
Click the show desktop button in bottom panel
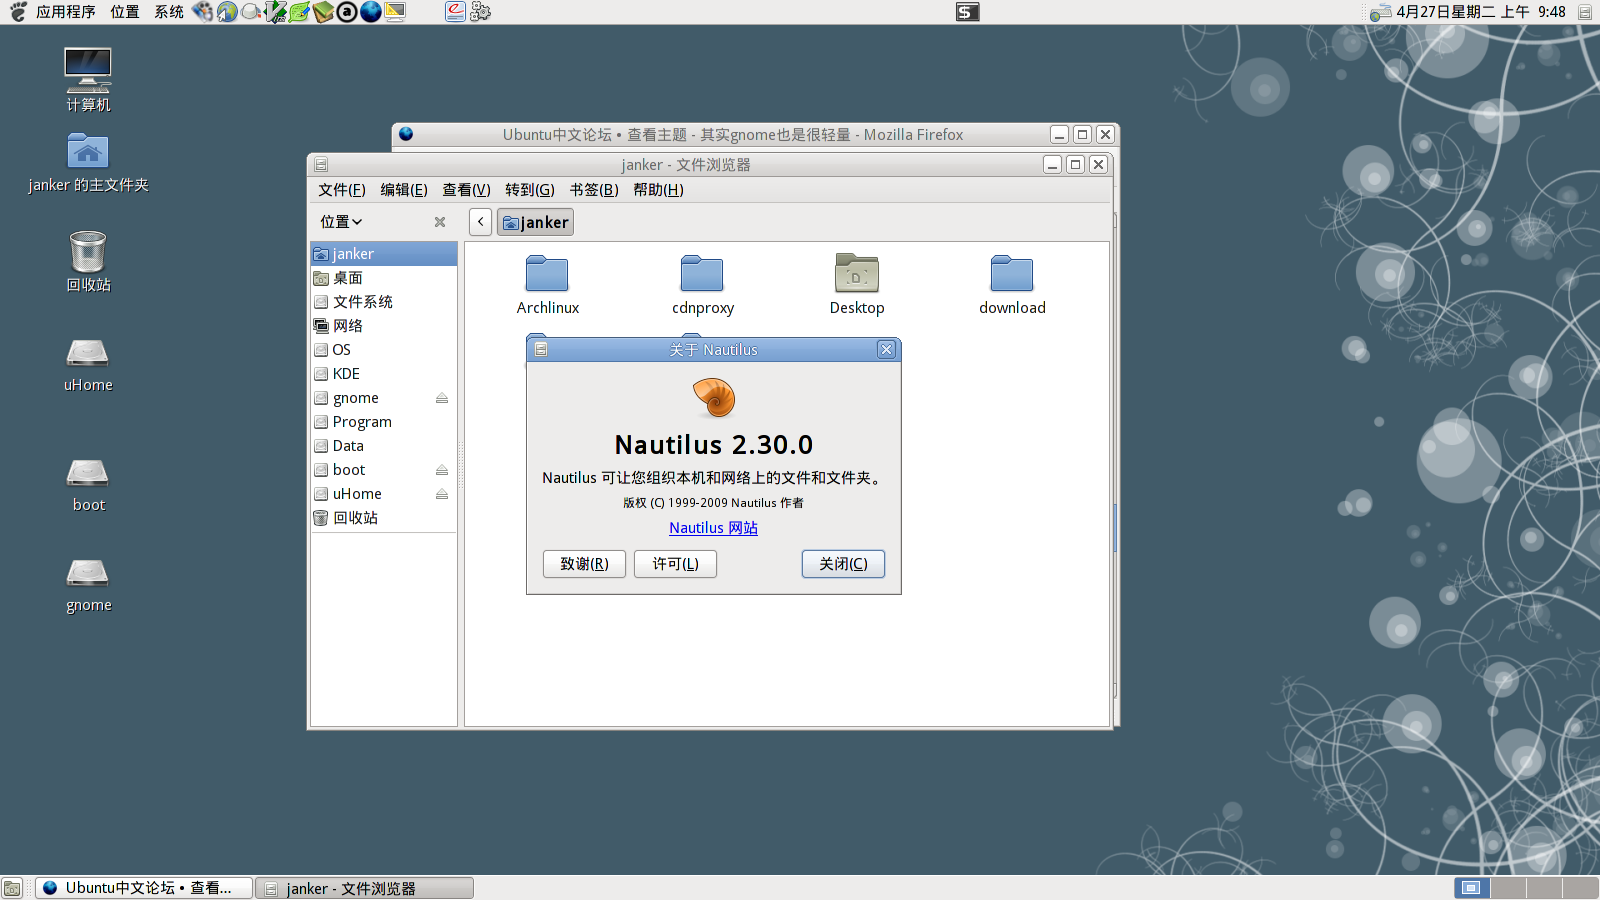12,888
